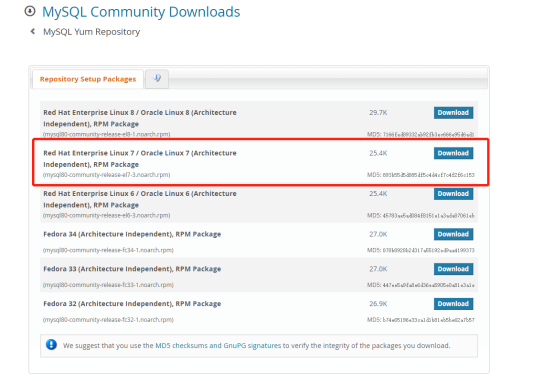The height and width of the screenshot is (381, 554).
Task: Download Red Hat Enterprise Linux 8 RPM package
Action: [x=453, y=113]
